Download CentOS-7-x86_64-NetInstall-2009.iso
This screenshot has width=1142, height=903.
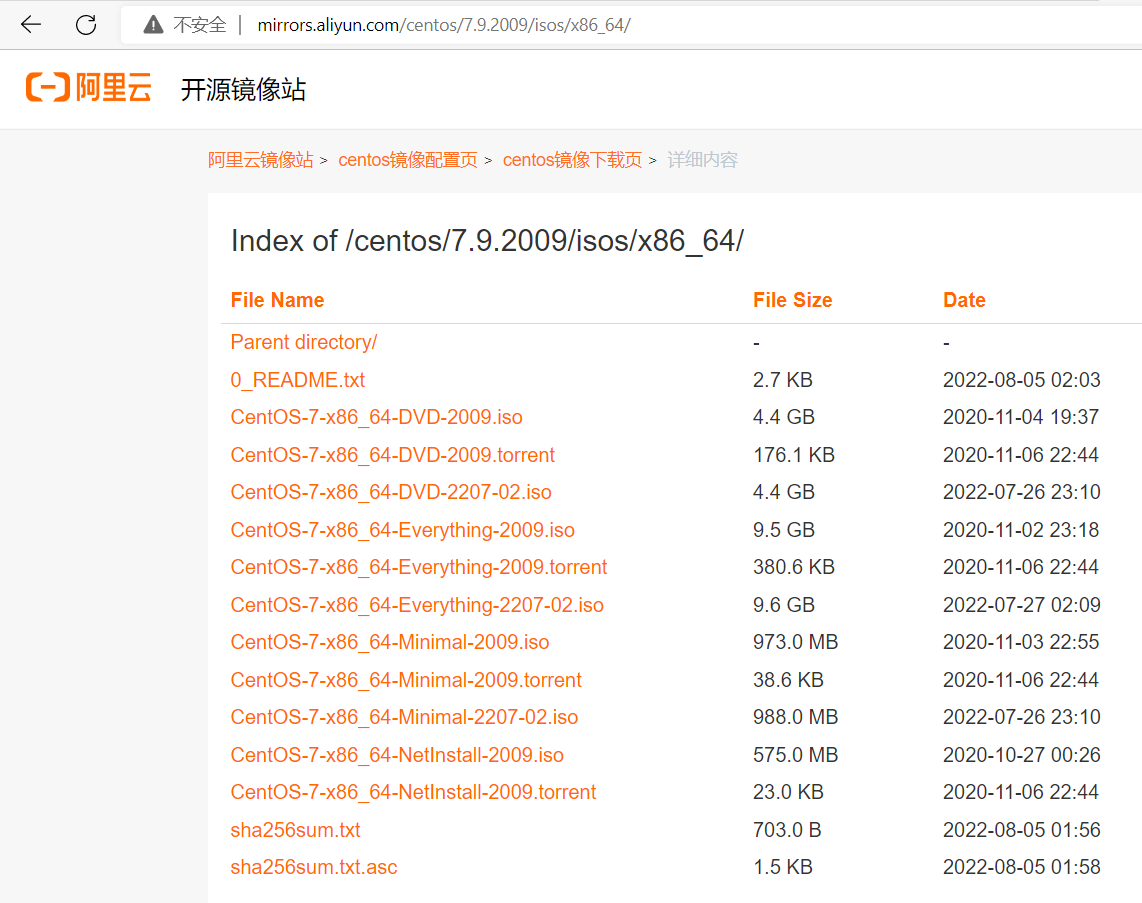pyautogui.click(x=397, y=755)
